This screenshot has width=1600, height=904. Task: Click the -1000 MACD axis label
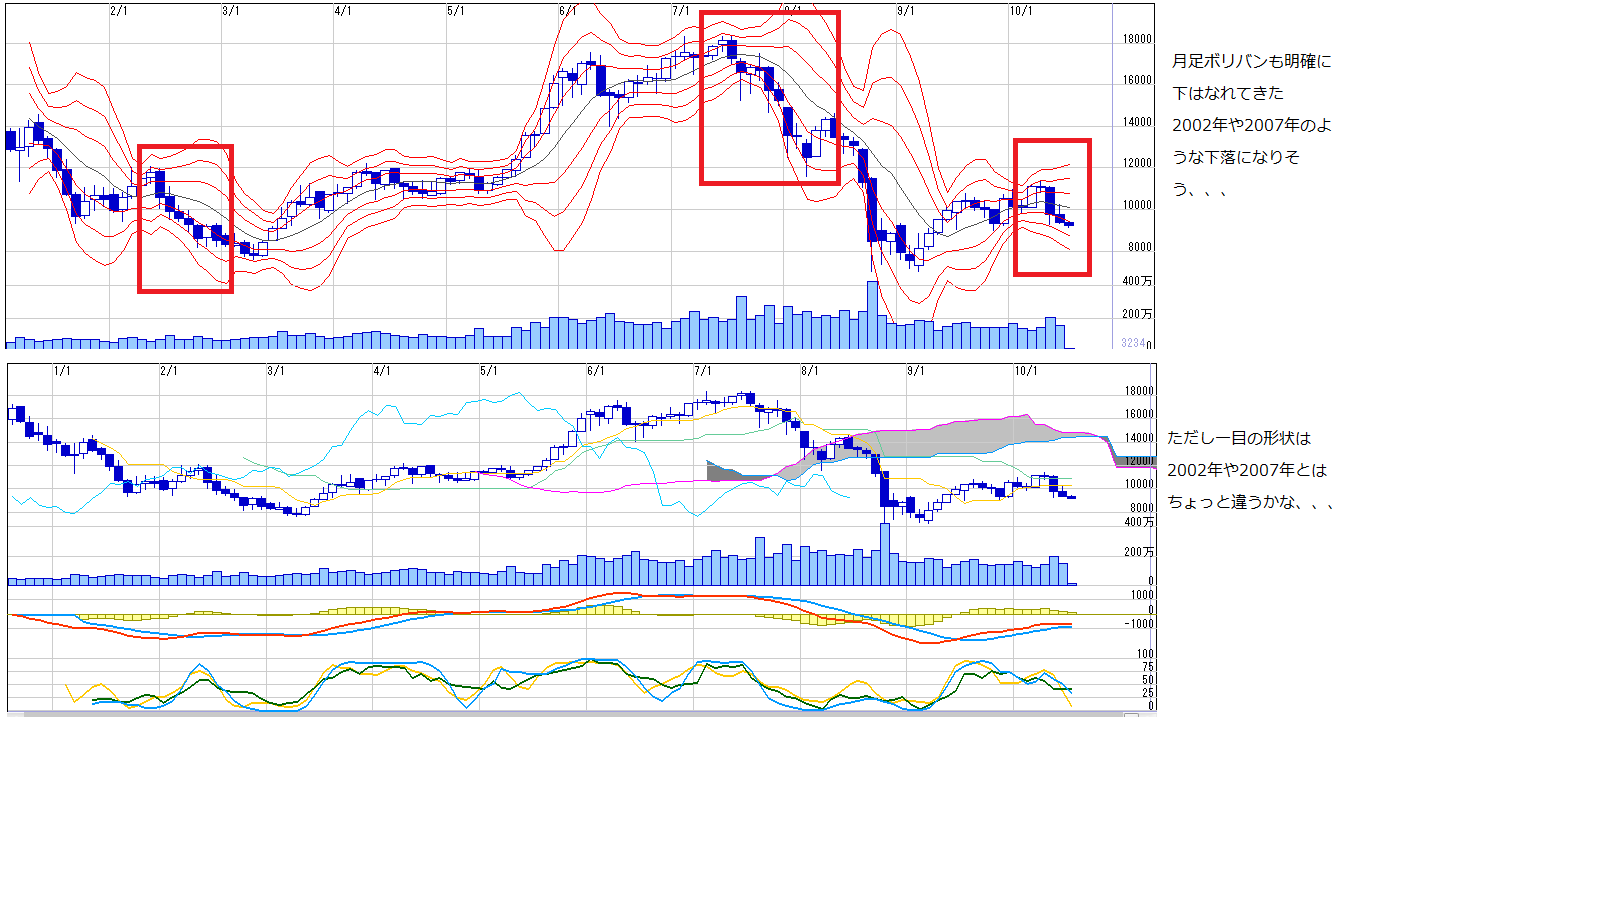click(x=1139, y=624)
